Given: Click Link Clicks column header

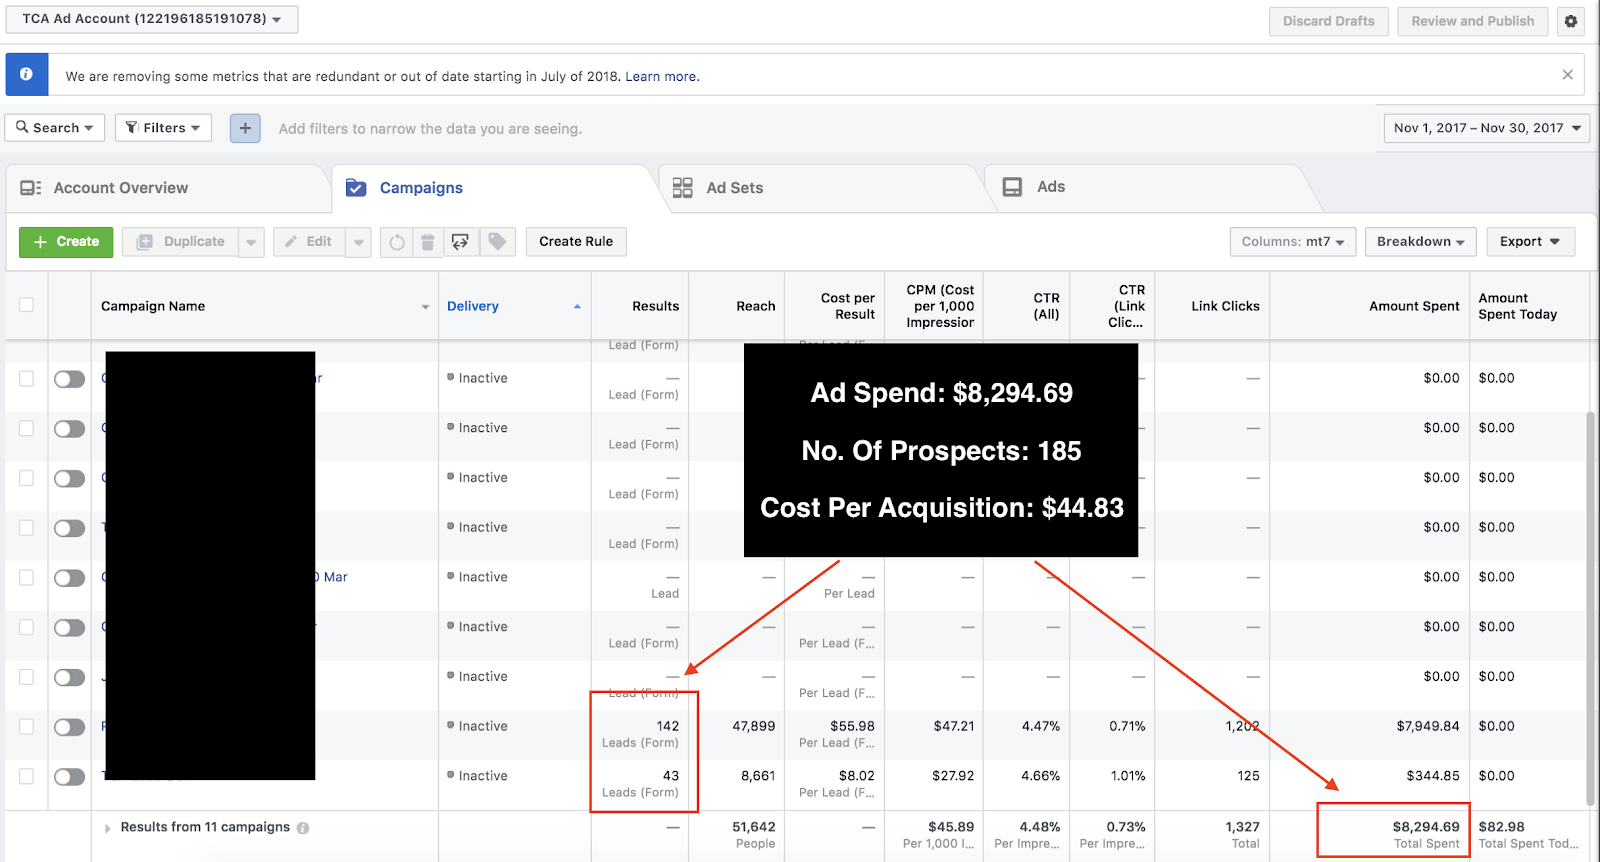Looking at the screenshot, I should [x=1211, y=306].
